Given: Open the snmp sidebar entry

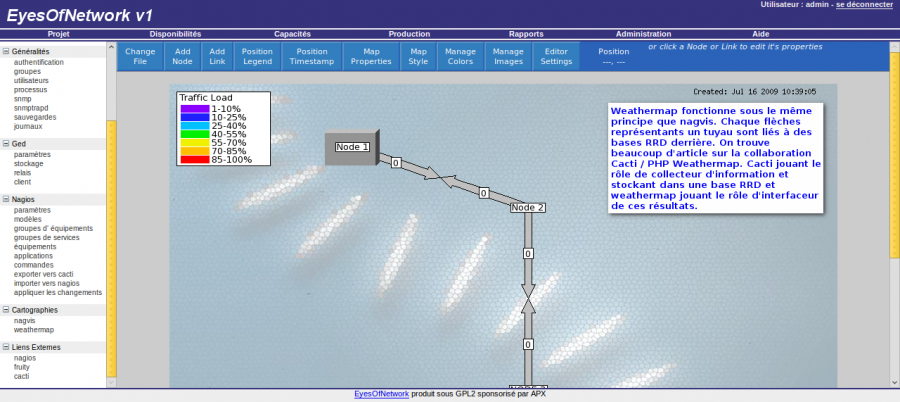Looking at the screenshot, I should [x=22, y=99].
